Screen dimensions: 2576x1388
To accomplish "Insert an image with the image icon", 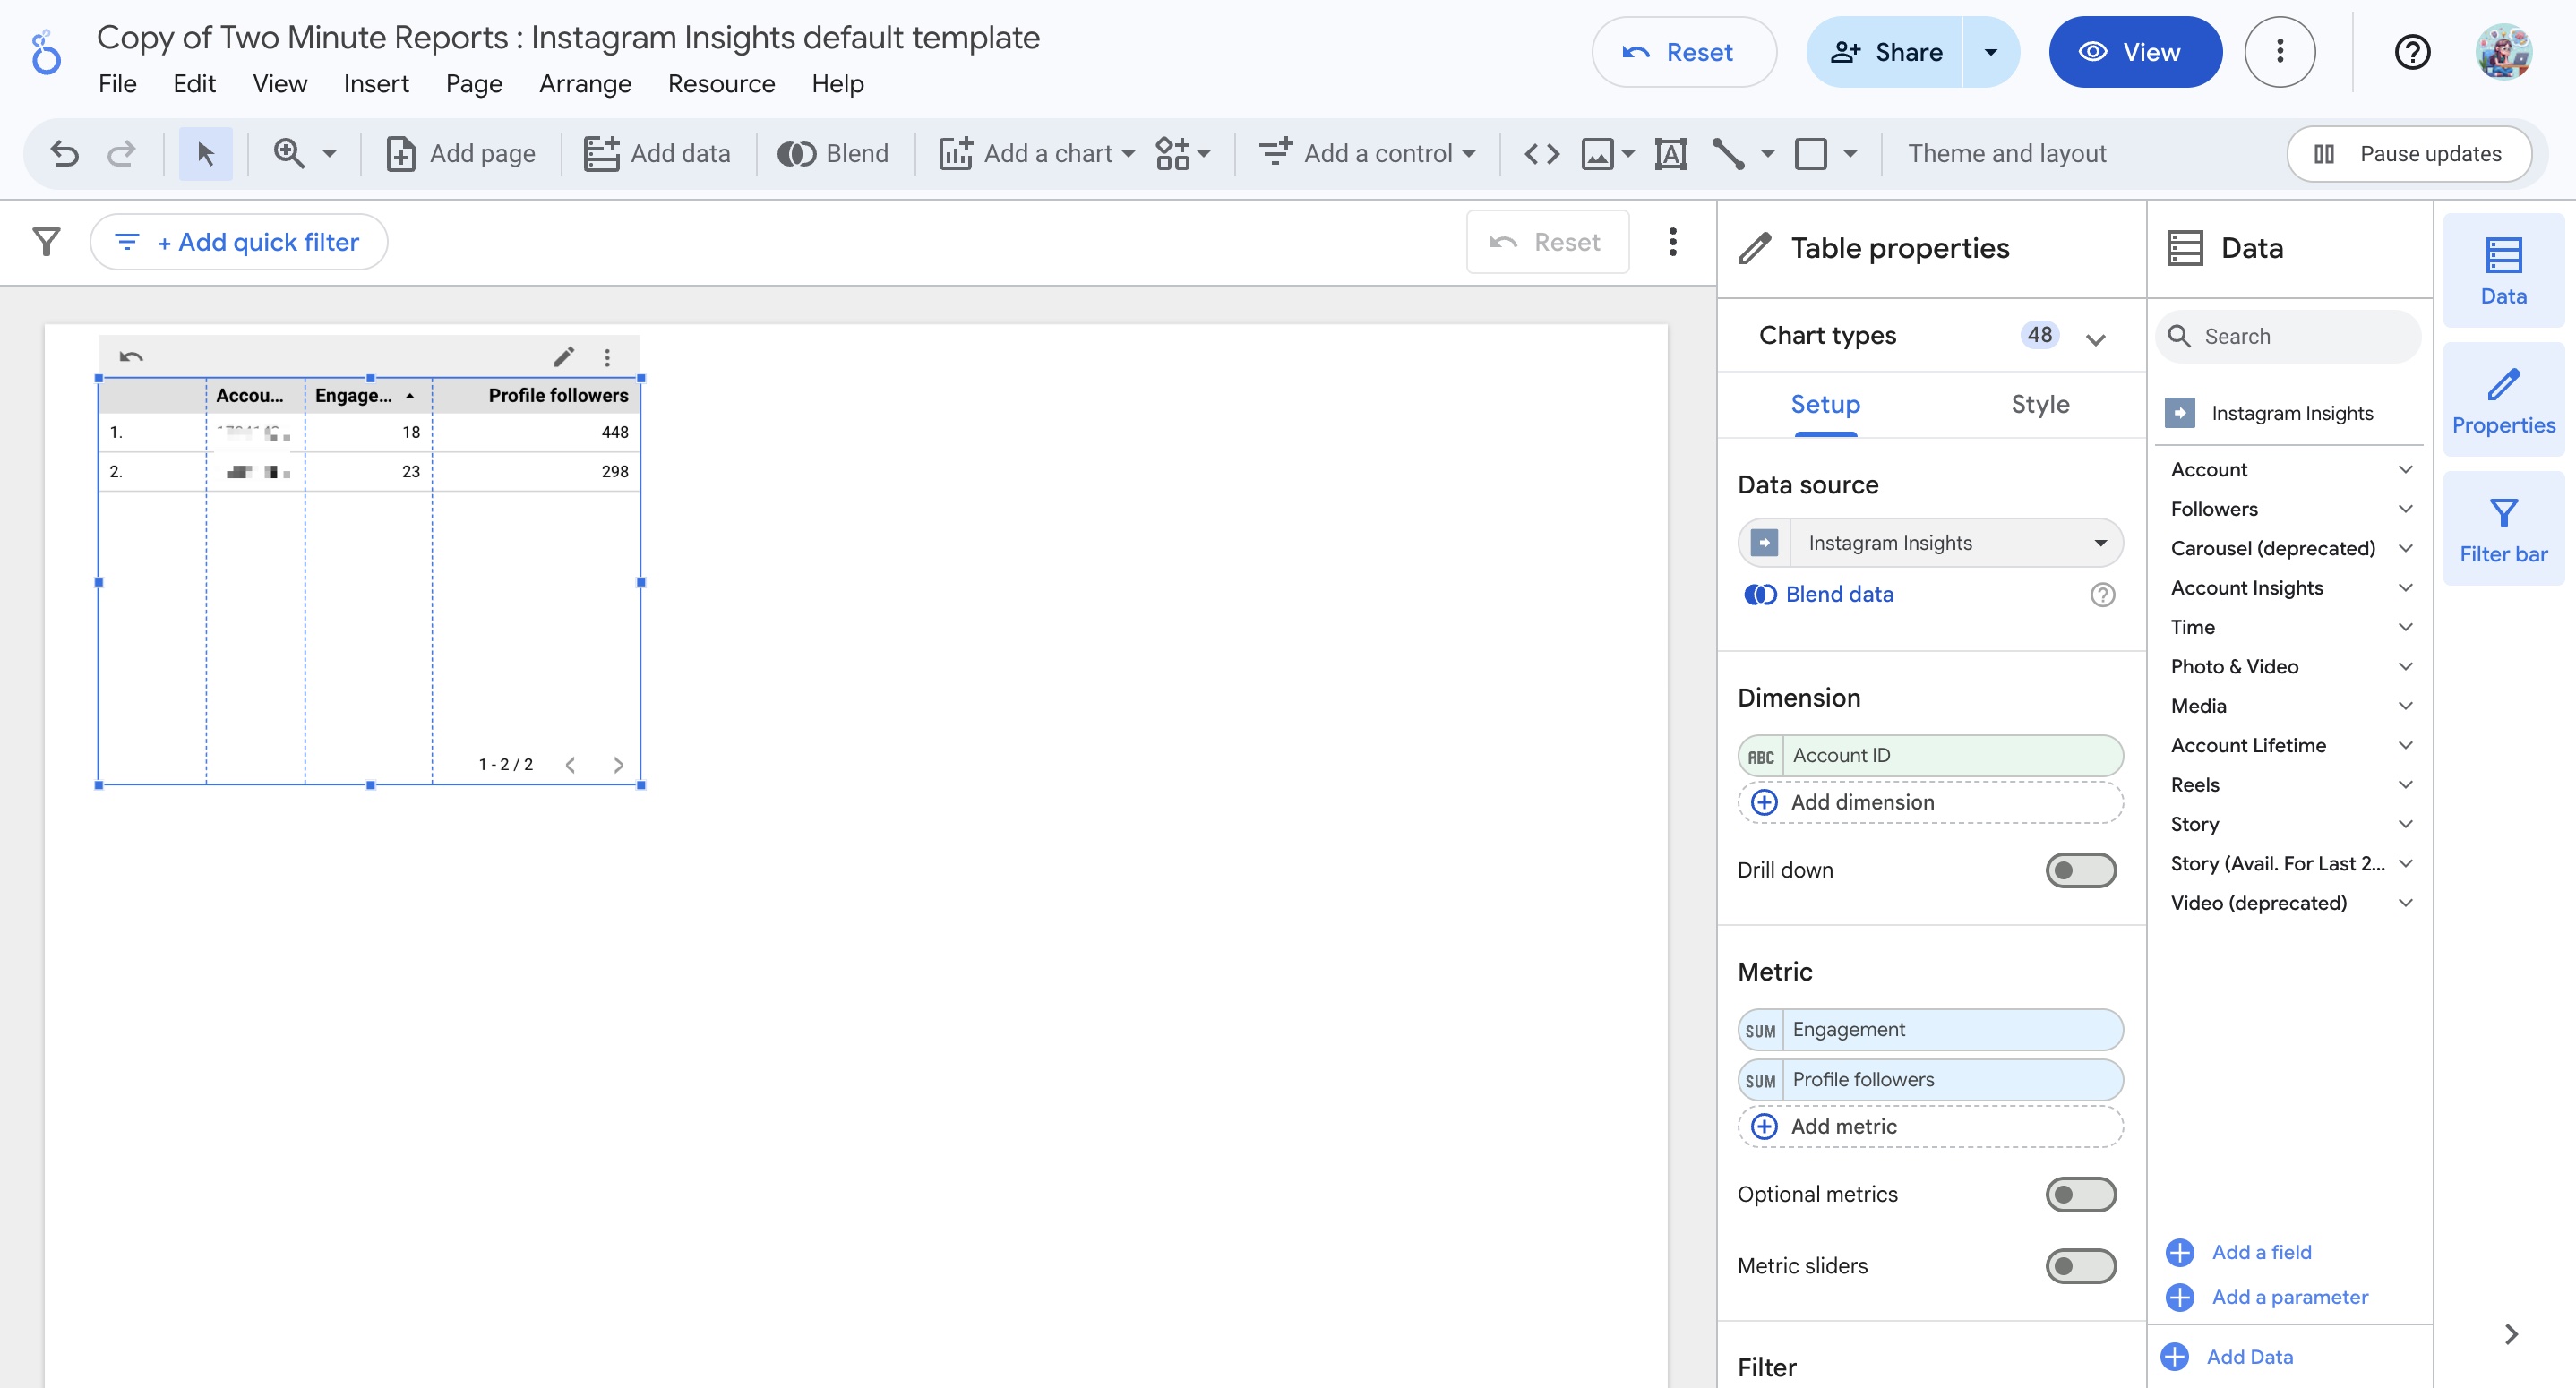I will 1597,153.
